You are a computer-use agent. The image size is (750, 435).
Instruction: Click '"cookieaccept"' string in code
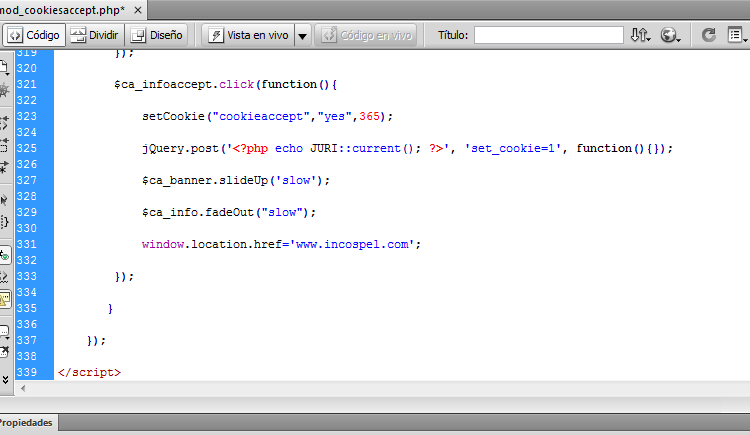[x=261, y=116]
